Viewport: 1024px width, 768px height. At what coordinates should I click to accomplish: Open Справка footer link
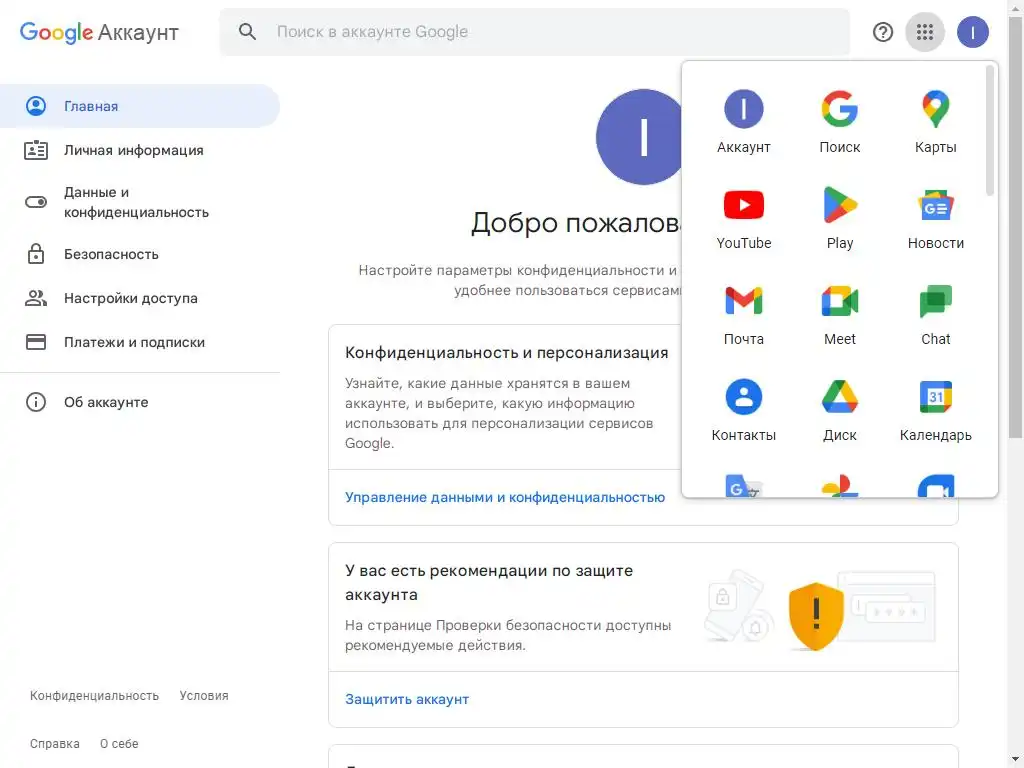click(x=55, y=743)
